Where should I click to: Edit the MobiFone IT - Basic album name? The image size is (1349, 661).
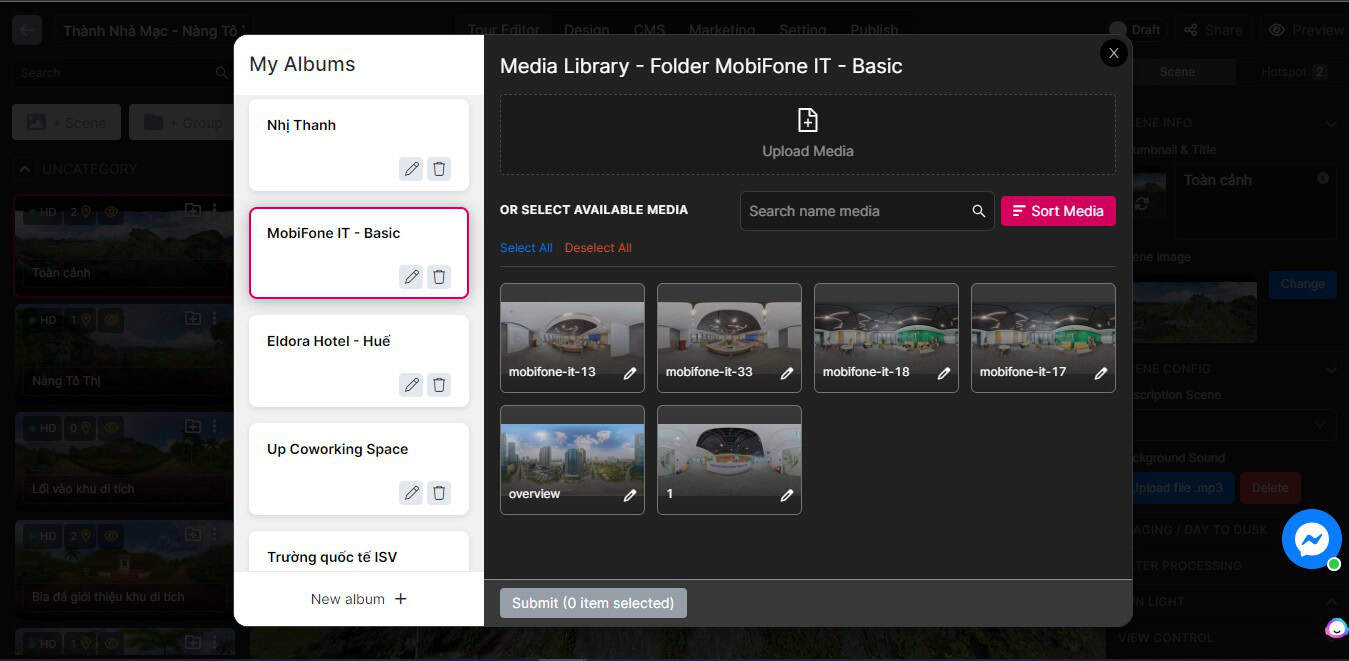(411, 277)
